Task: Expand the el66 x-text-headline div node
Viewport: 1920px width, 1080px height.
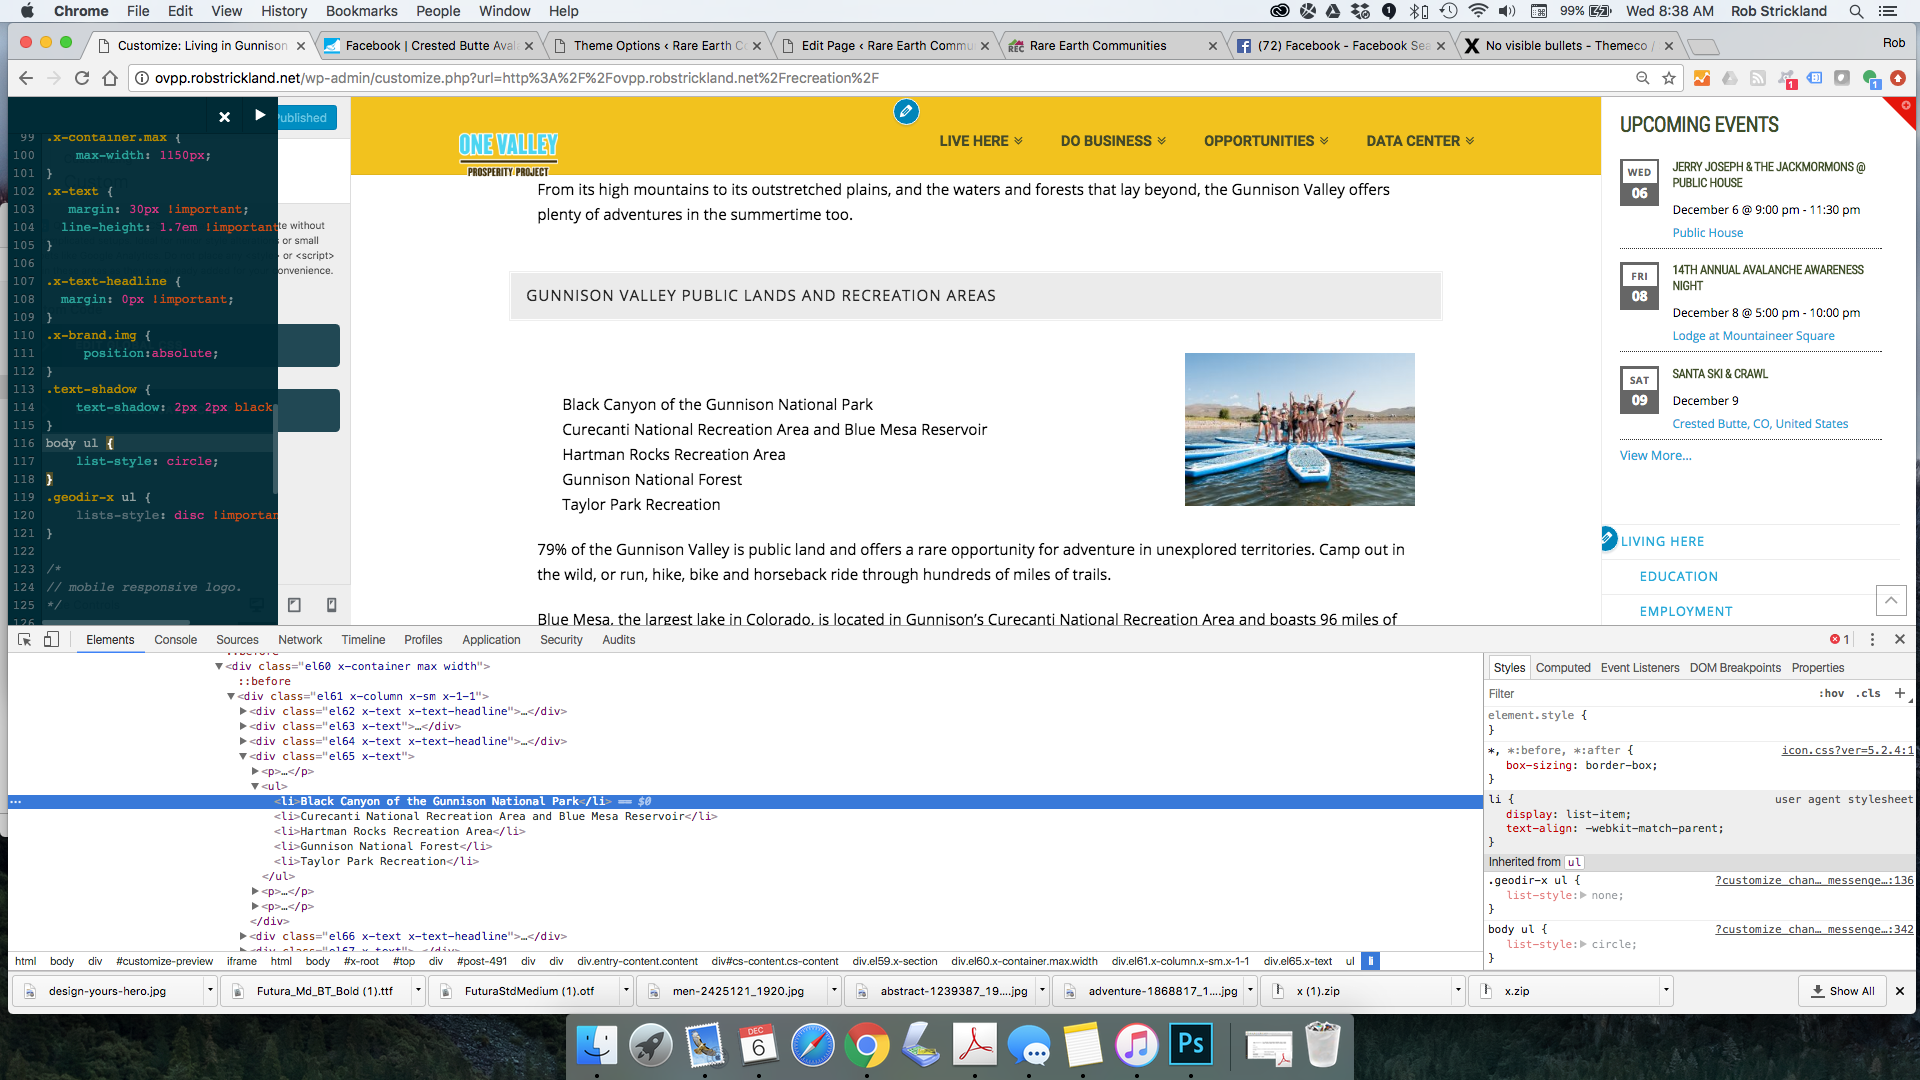Action: (243, 937)
